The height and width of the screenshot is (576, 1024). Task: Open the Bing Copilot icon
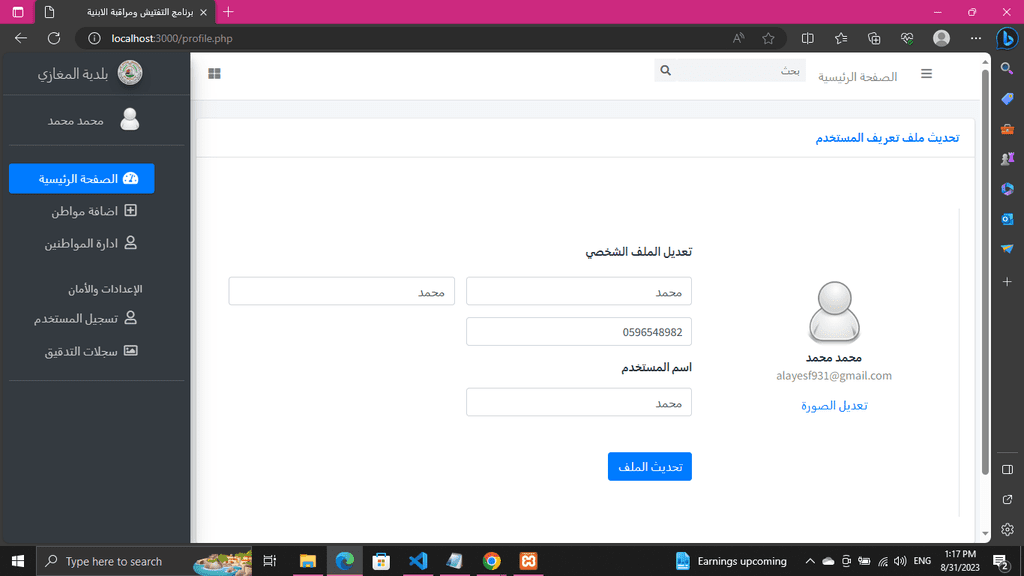click(x=1007, y=39)
